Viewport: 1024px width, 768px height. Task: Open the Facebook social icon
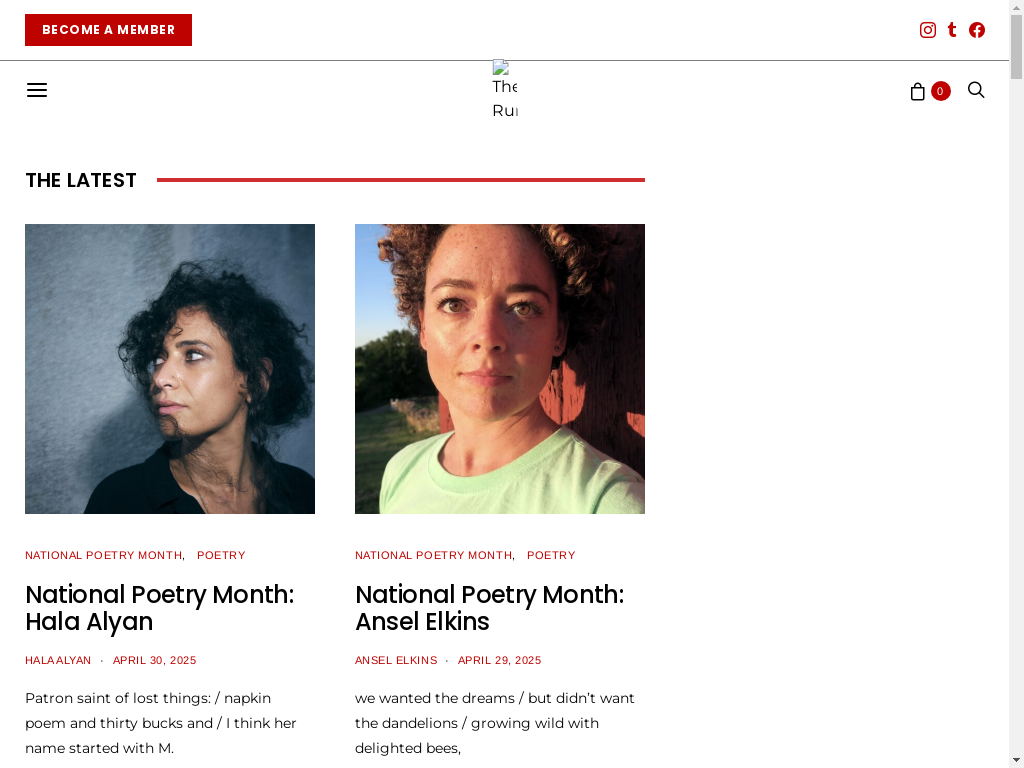point(976,30)
